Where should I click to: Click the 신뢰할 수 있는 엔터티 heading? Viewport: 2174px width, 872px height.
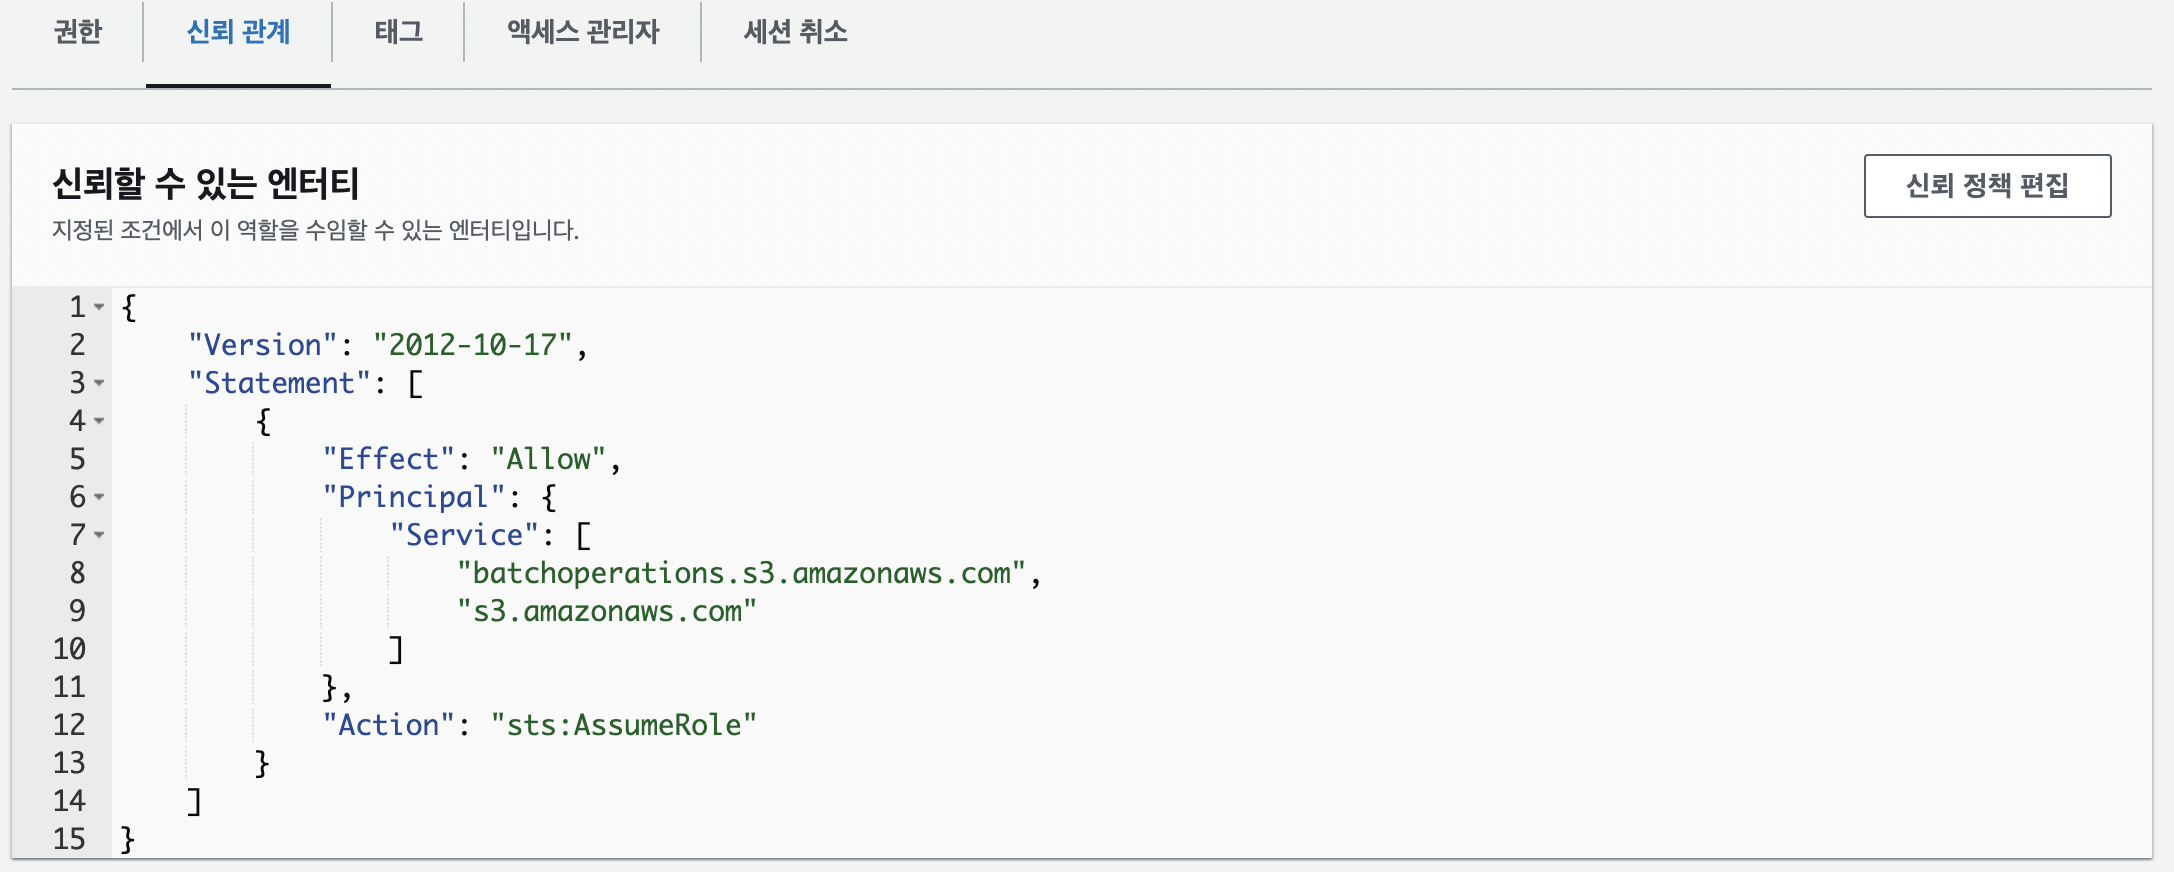click(205, 184)
